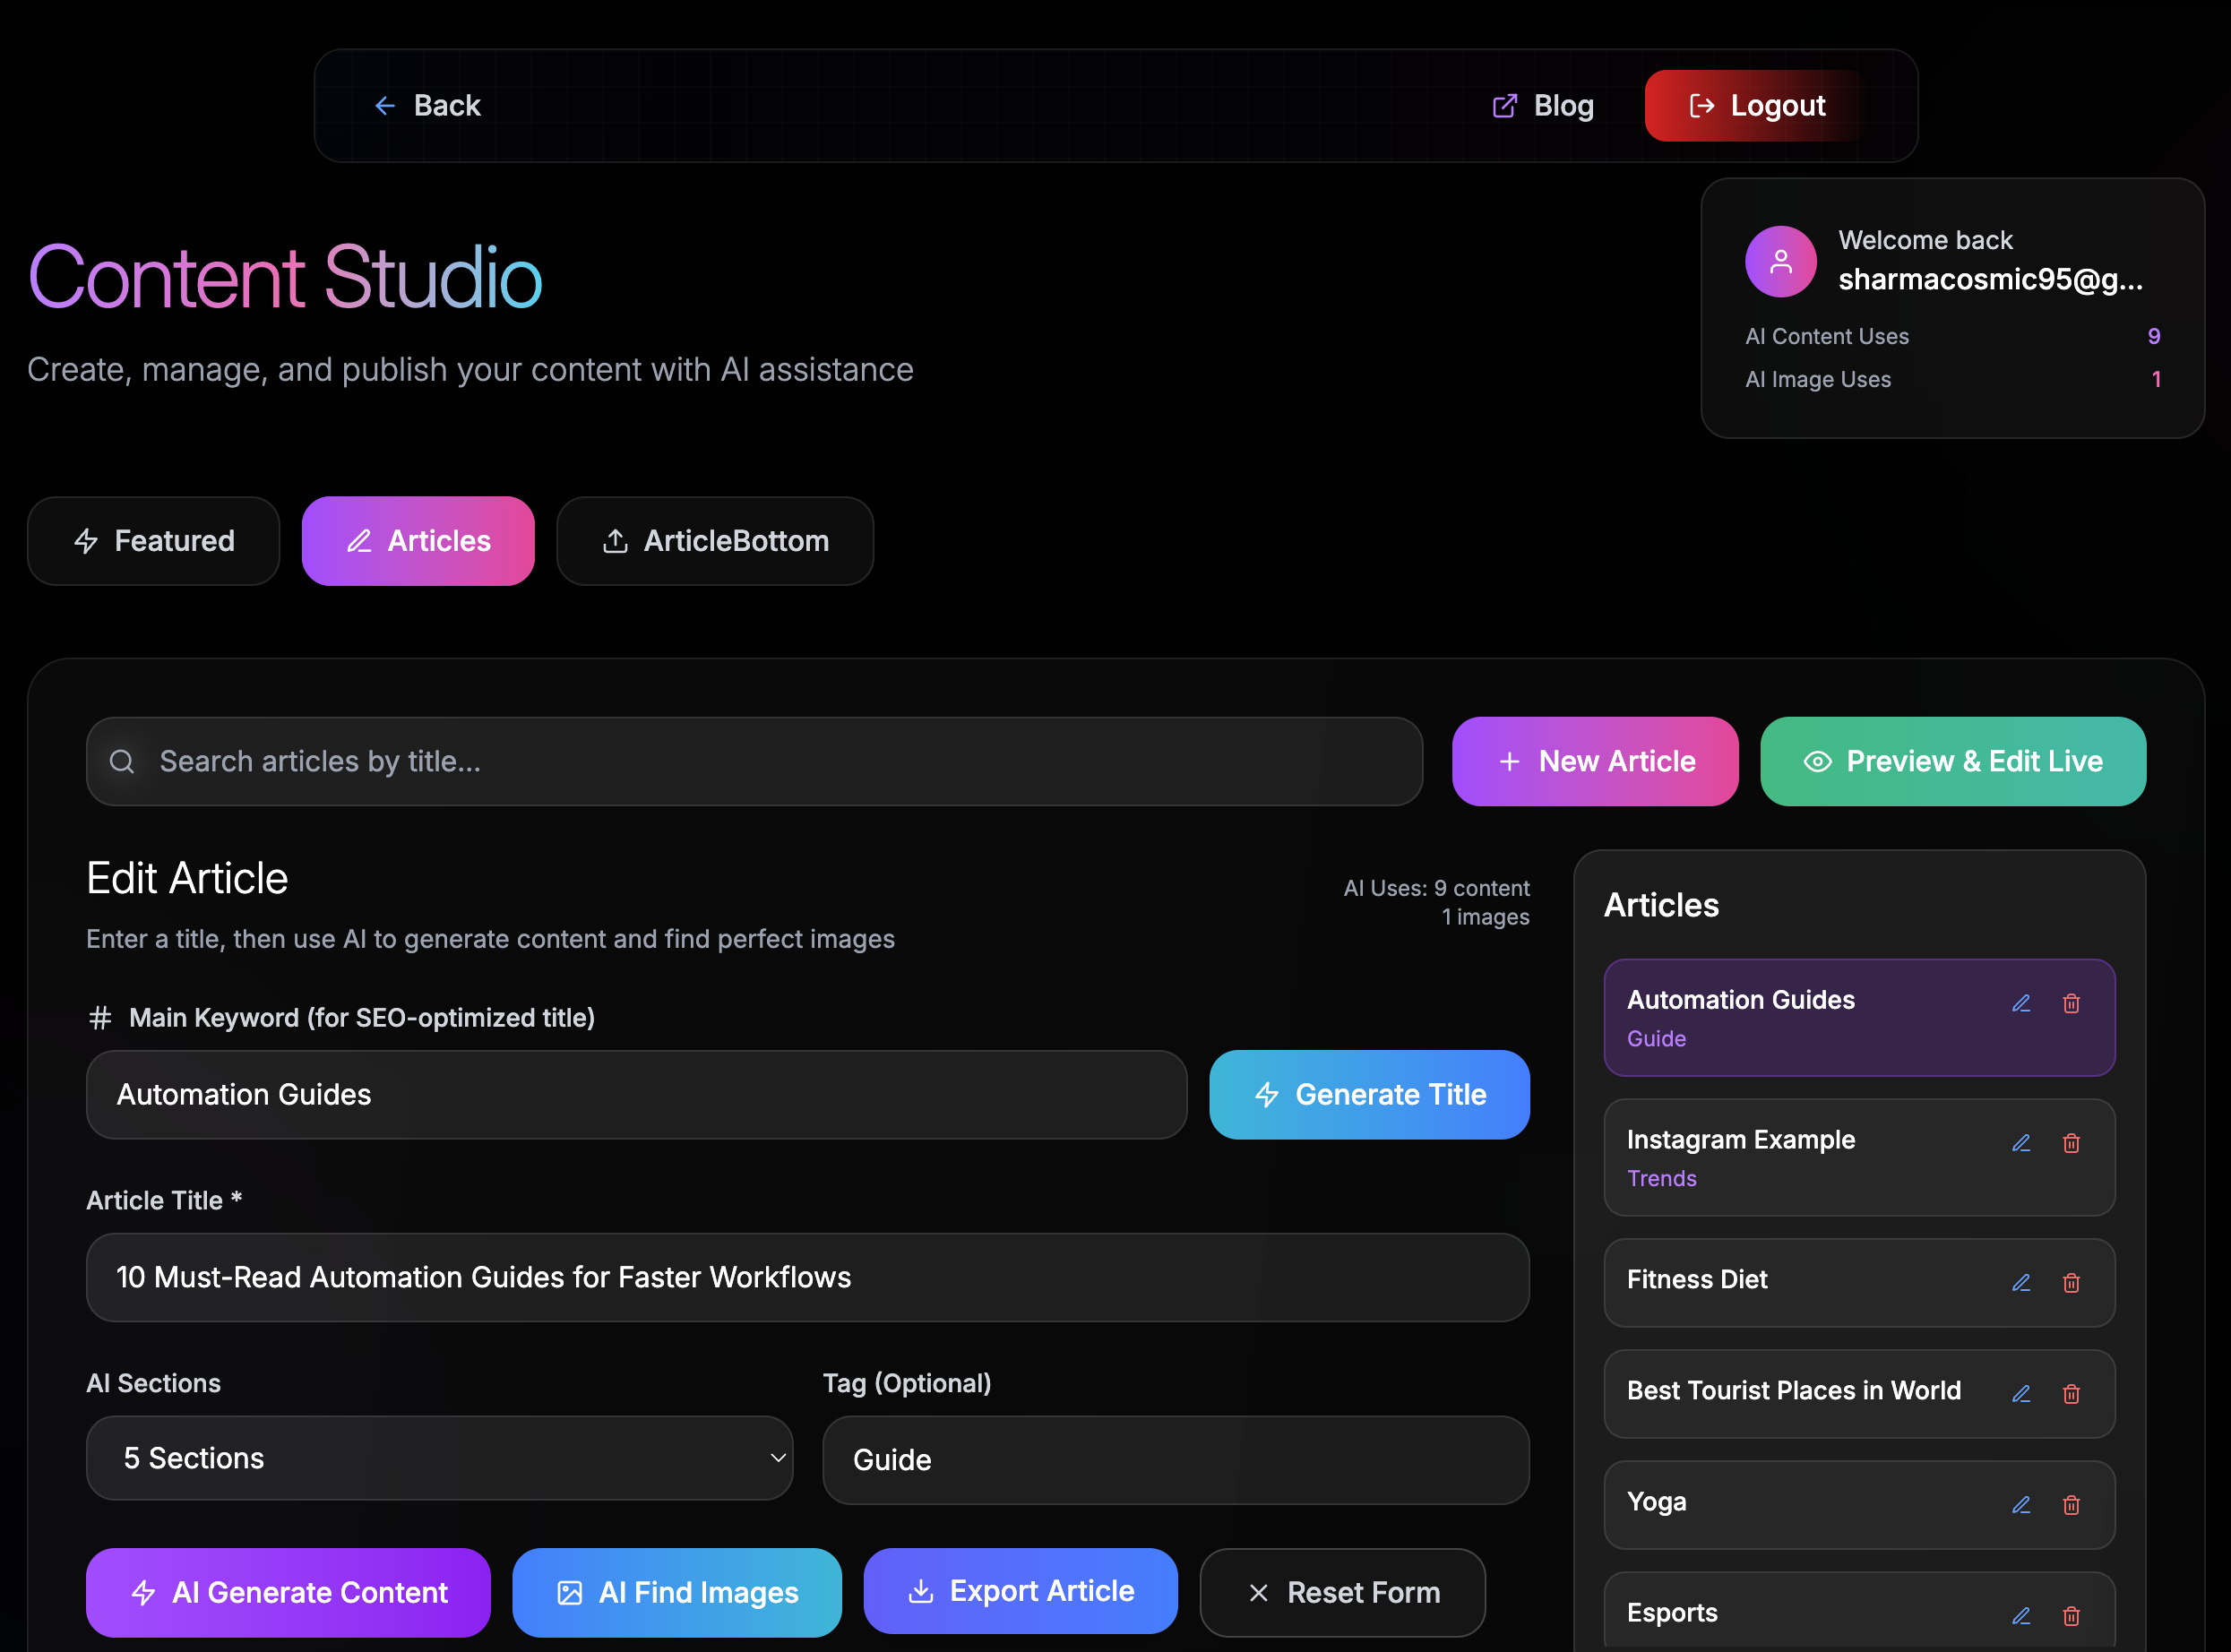Delete the Fitness Diet article
The image size is (2231, 1652).
[2071, 1283]
